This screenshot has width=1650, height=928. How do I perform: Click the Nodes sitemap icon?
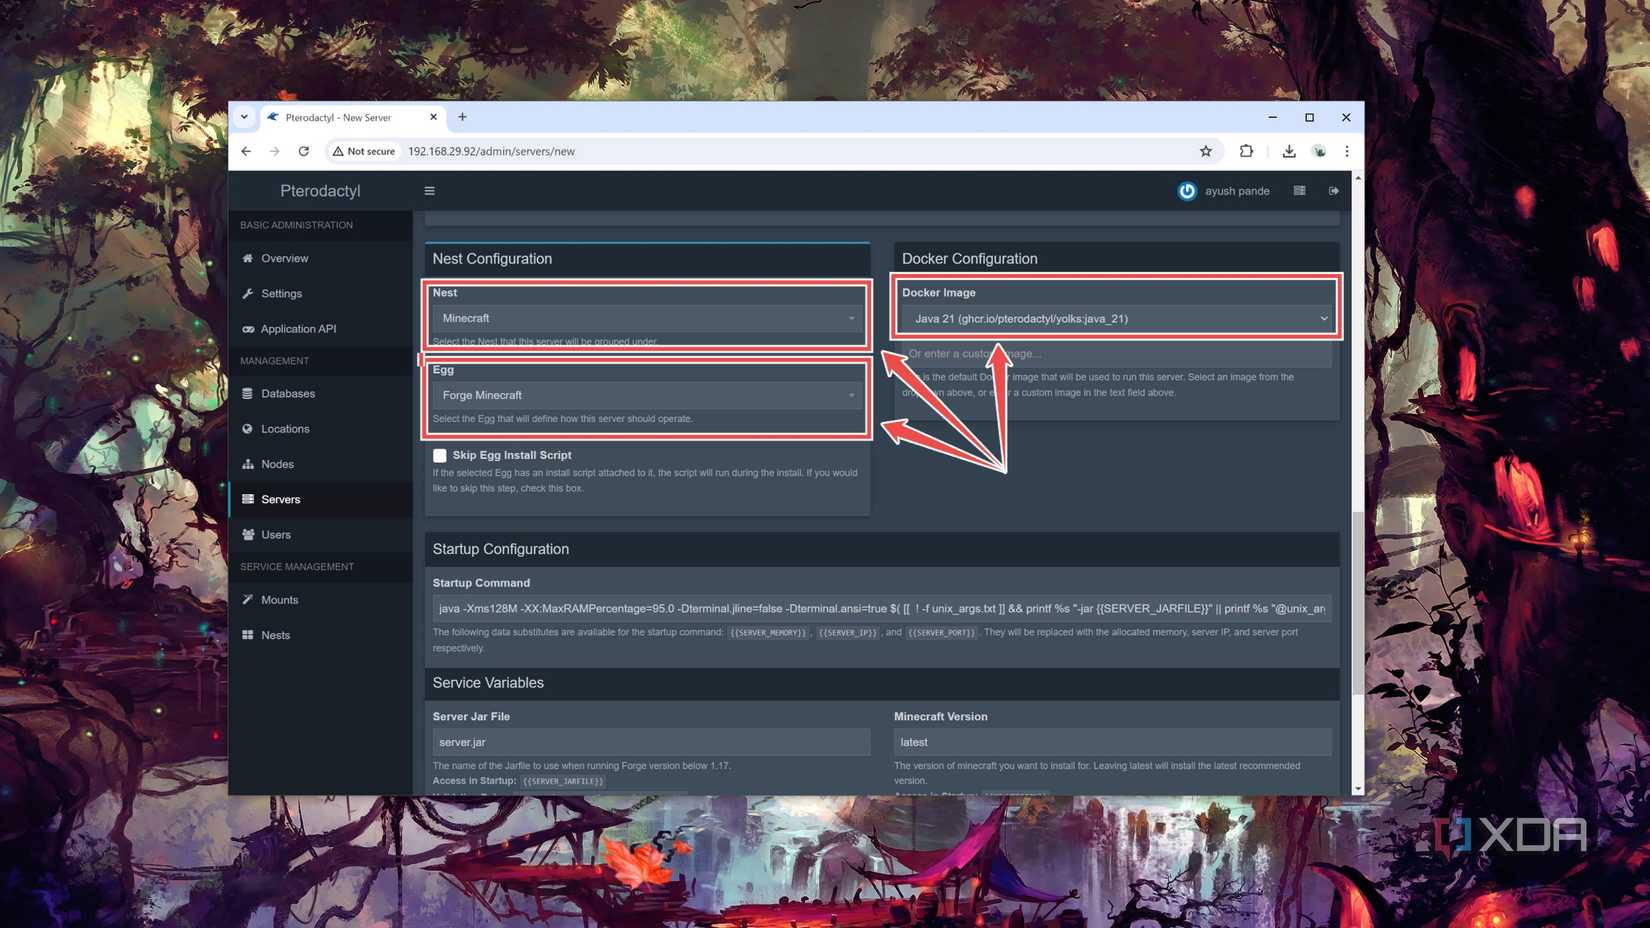coord(248,464)
